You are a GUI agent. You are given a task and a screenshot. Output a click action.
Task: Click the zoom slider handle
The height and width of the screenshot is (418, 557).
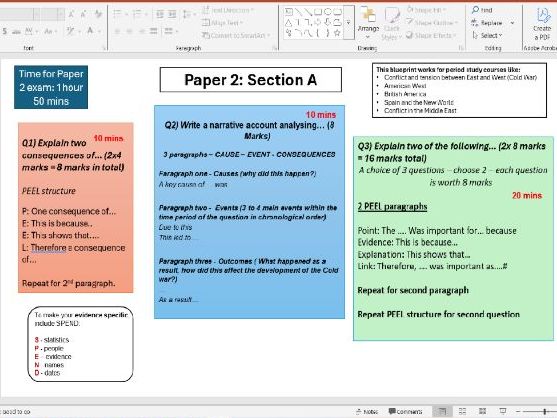pyautogui.click(x=545, y=411)
